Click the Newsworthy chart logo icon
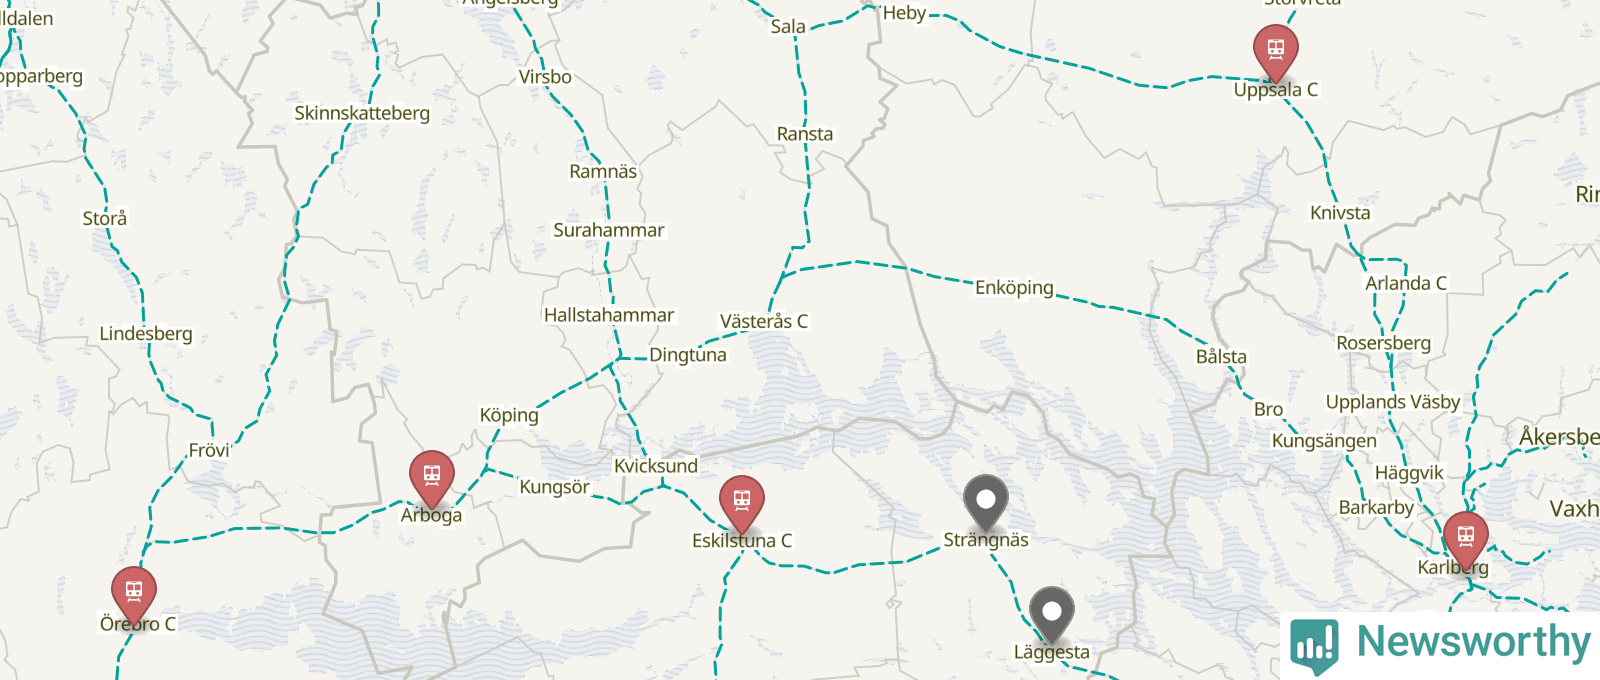The image size is (1600, 680). [x=1314, y=646]
